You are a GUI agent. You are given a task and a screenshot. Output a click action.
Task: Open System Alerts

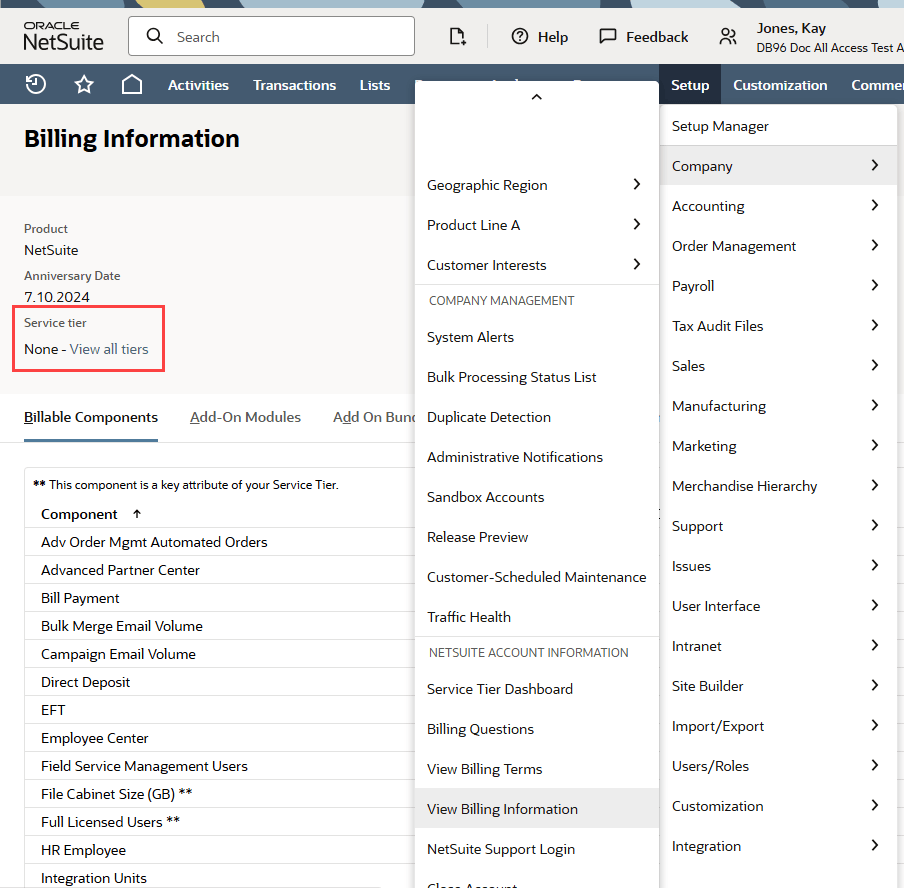click(x=536, y=337)
